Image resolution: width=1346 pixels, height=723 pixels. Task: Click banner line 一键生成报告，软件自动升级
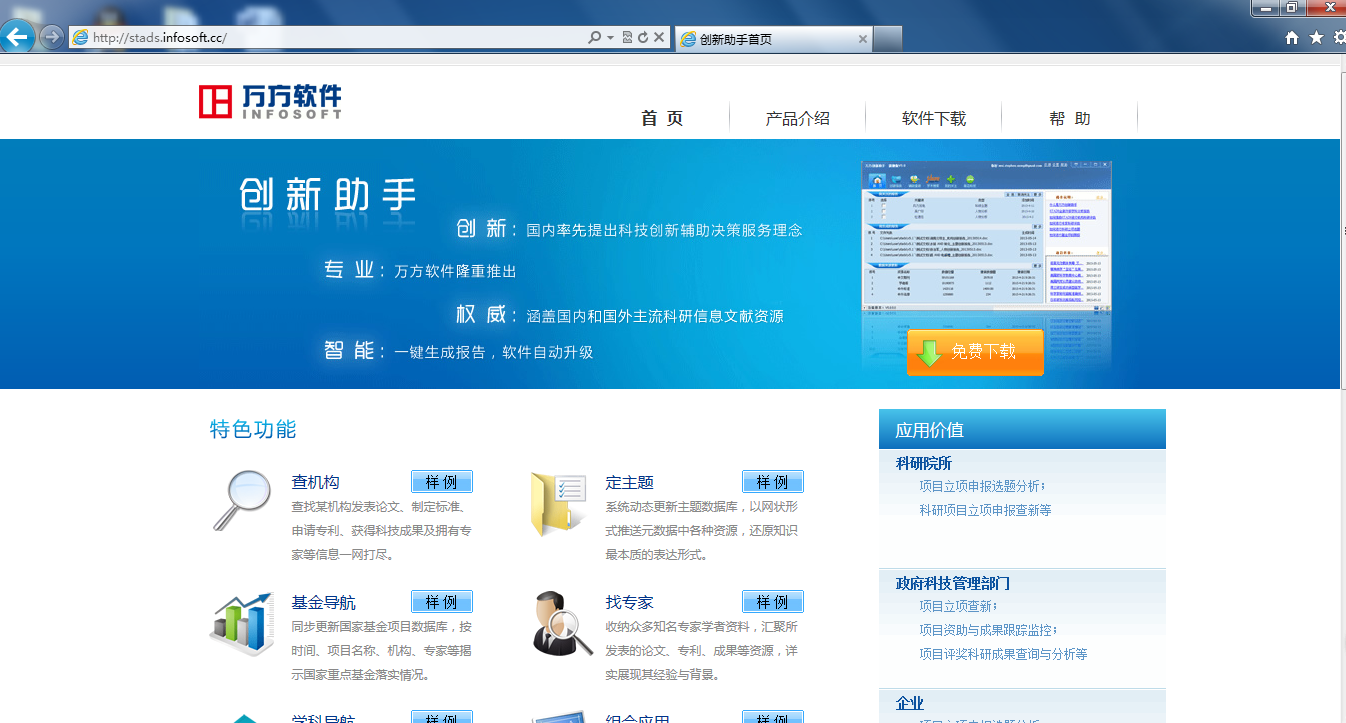494,352
